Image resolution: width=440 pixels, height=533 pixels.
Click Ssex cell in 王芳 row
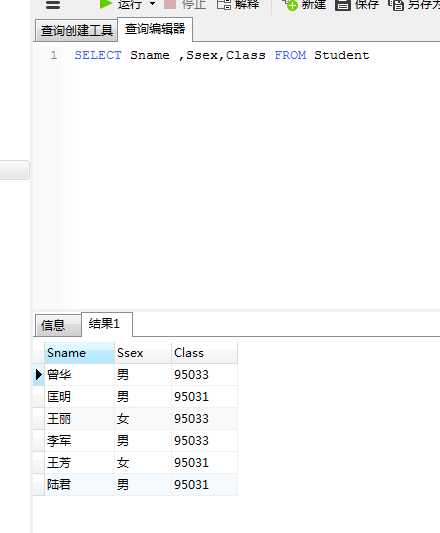pyautogui.click(x=143, y=463)
